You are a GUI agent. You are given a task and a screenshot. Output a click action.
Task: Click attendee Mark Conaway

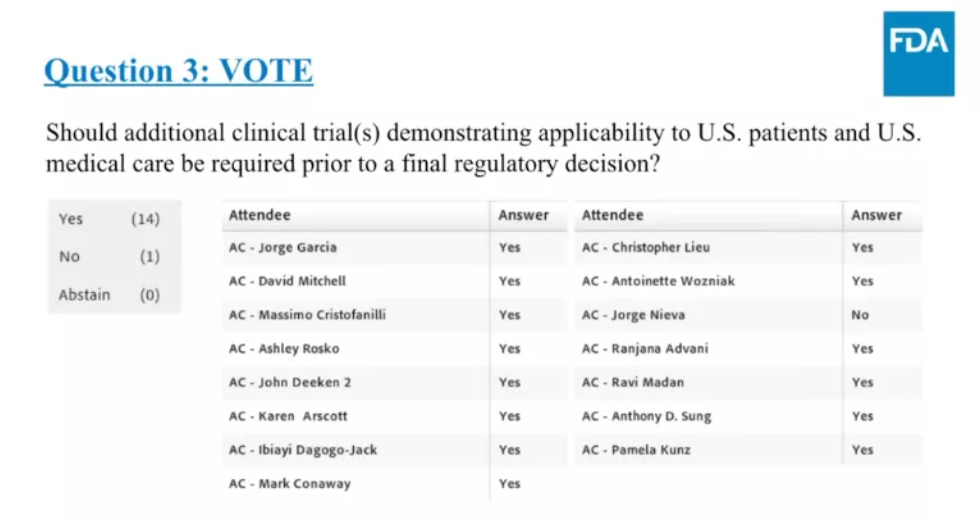(x=290, y=484)
